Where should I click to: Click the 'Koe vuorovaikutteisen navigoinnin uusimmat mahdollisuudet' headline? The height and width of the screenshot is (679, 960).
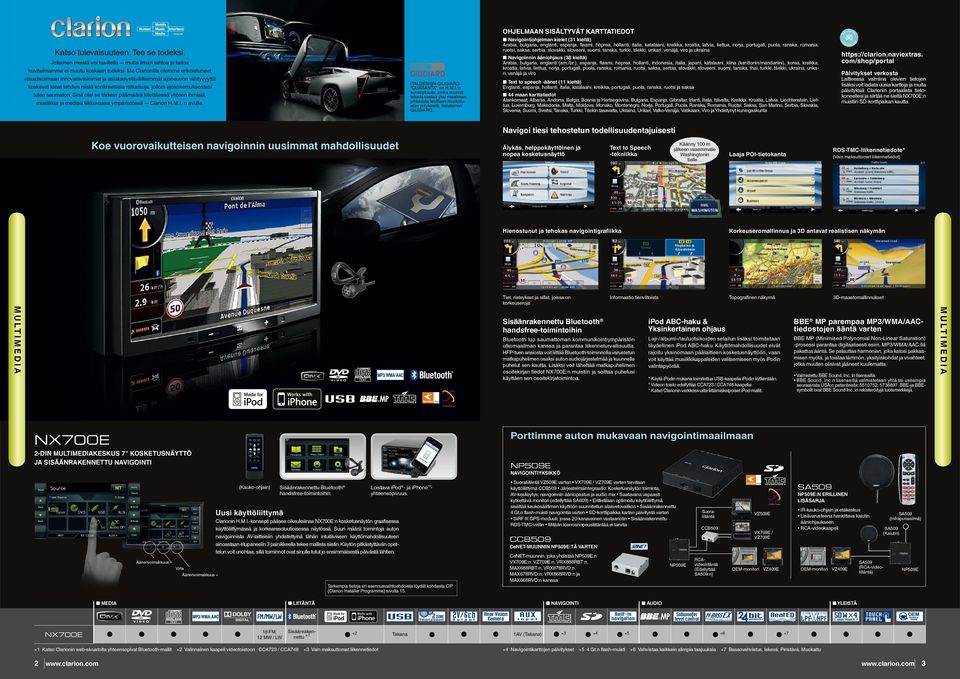click(245, 146)
